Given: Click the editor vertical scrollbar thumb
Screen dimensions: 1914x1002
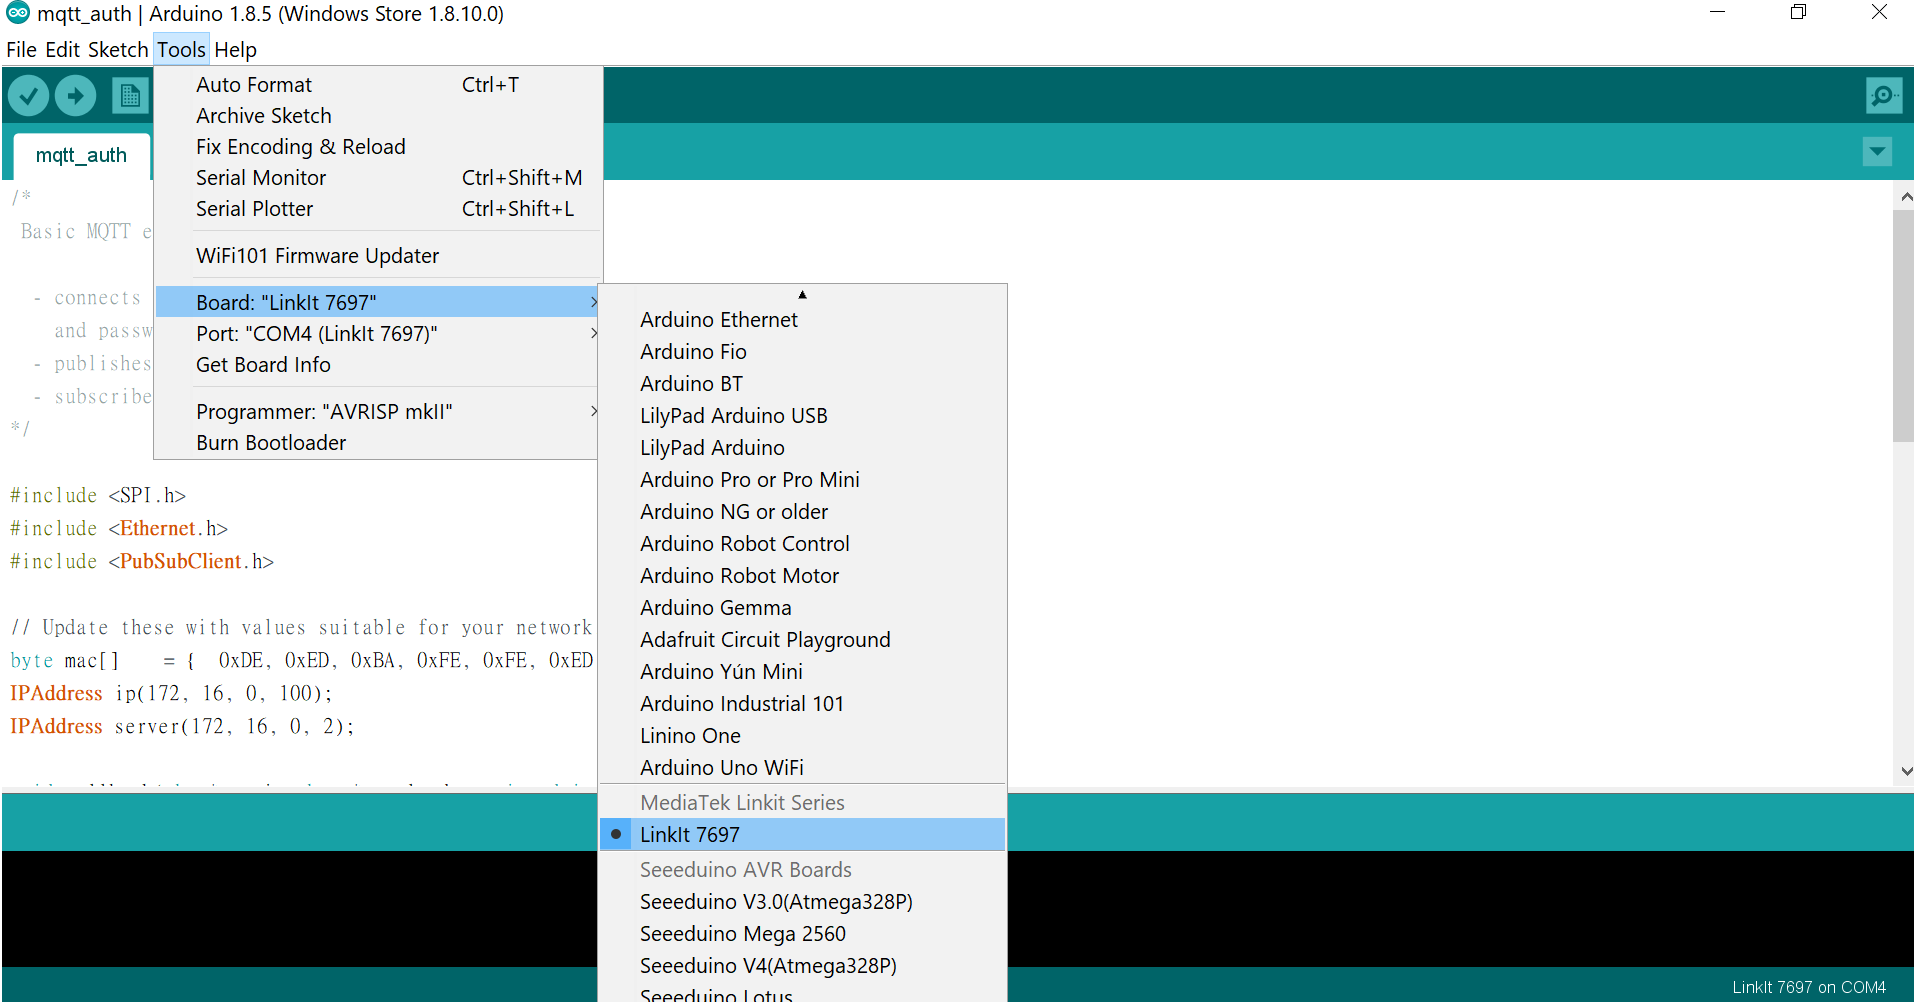Looking at the screenshot, I should pos(1903,326).
